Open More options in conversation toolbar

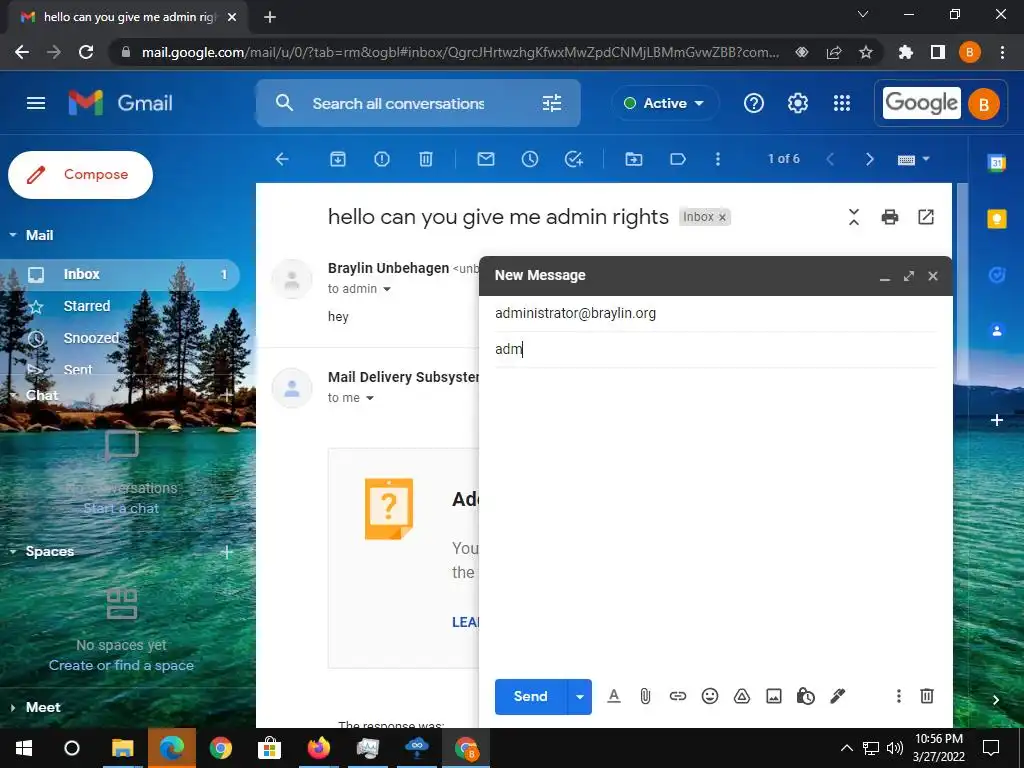click(x=718, y=159)
